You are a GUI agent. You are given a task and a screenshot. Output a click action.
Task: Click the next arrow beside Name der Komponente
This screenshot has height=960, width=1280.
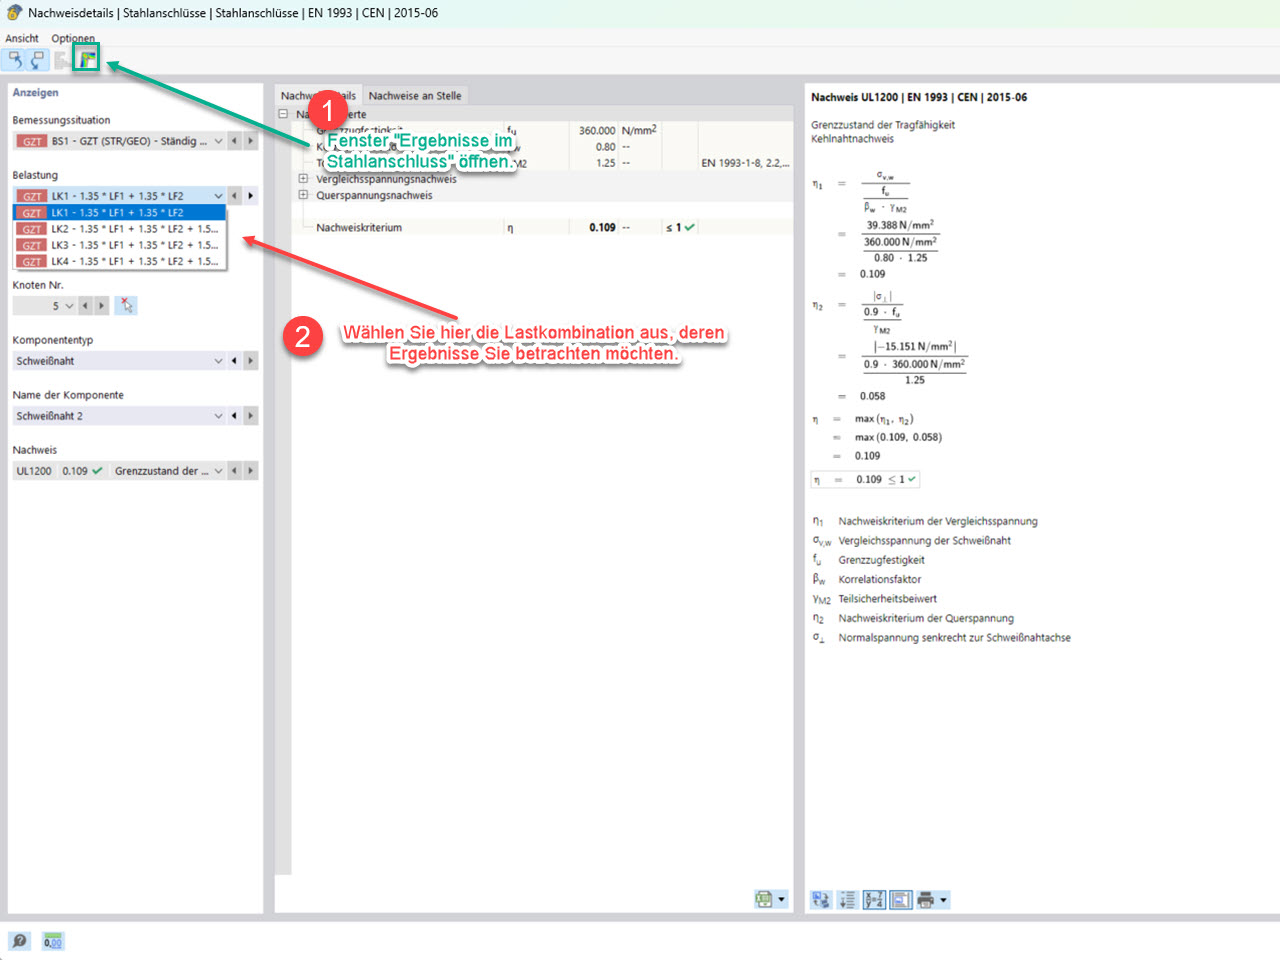[252, 415]
